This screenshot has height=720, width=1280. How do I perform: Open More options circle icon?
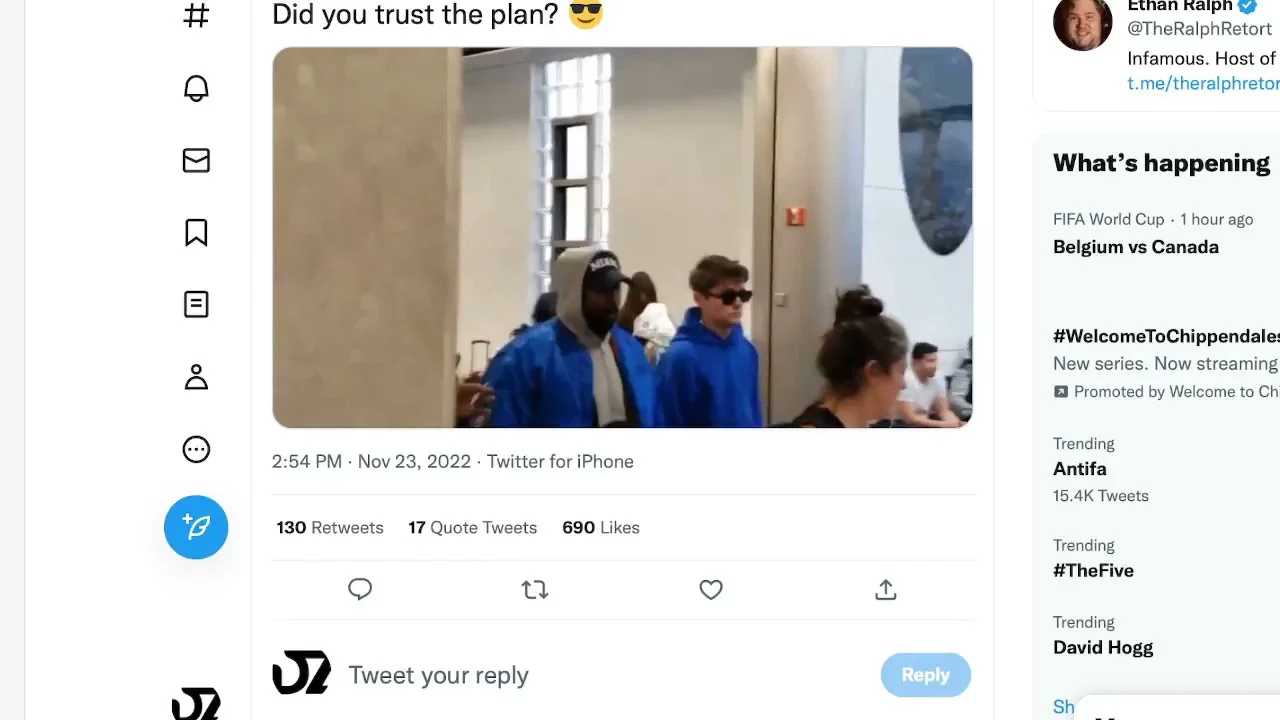196,450
